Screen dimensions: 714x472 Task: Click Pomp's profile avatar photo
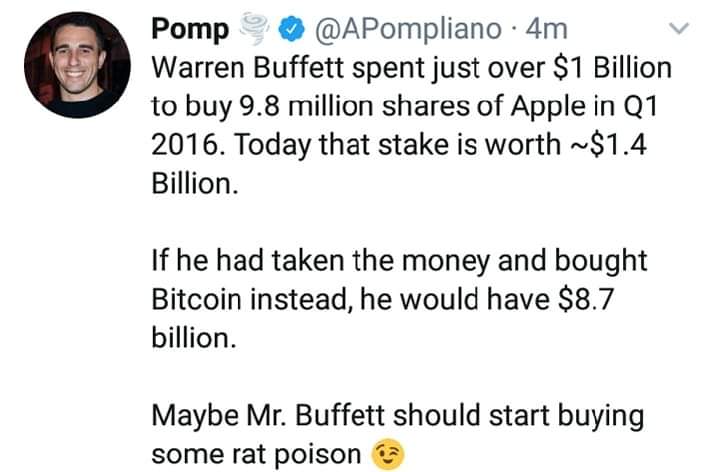pos(74,67)
